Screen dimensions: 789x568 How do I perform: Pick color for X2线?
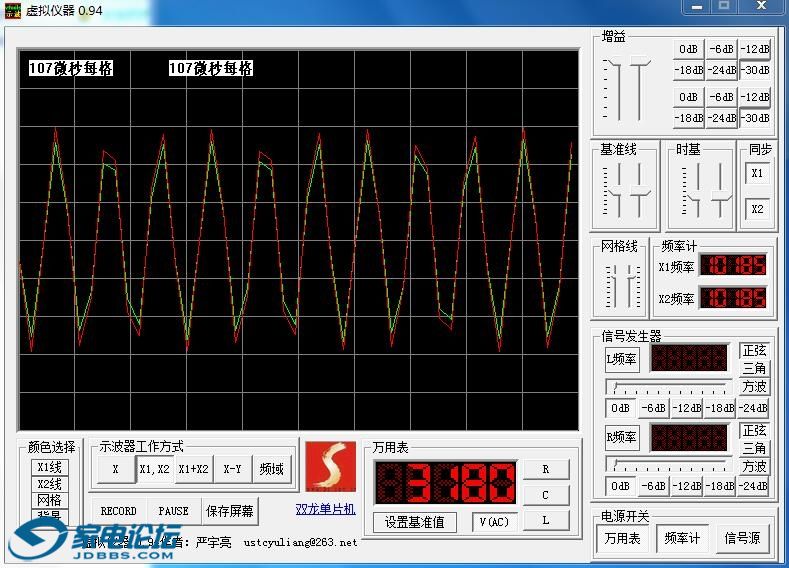tap(49, 484)
